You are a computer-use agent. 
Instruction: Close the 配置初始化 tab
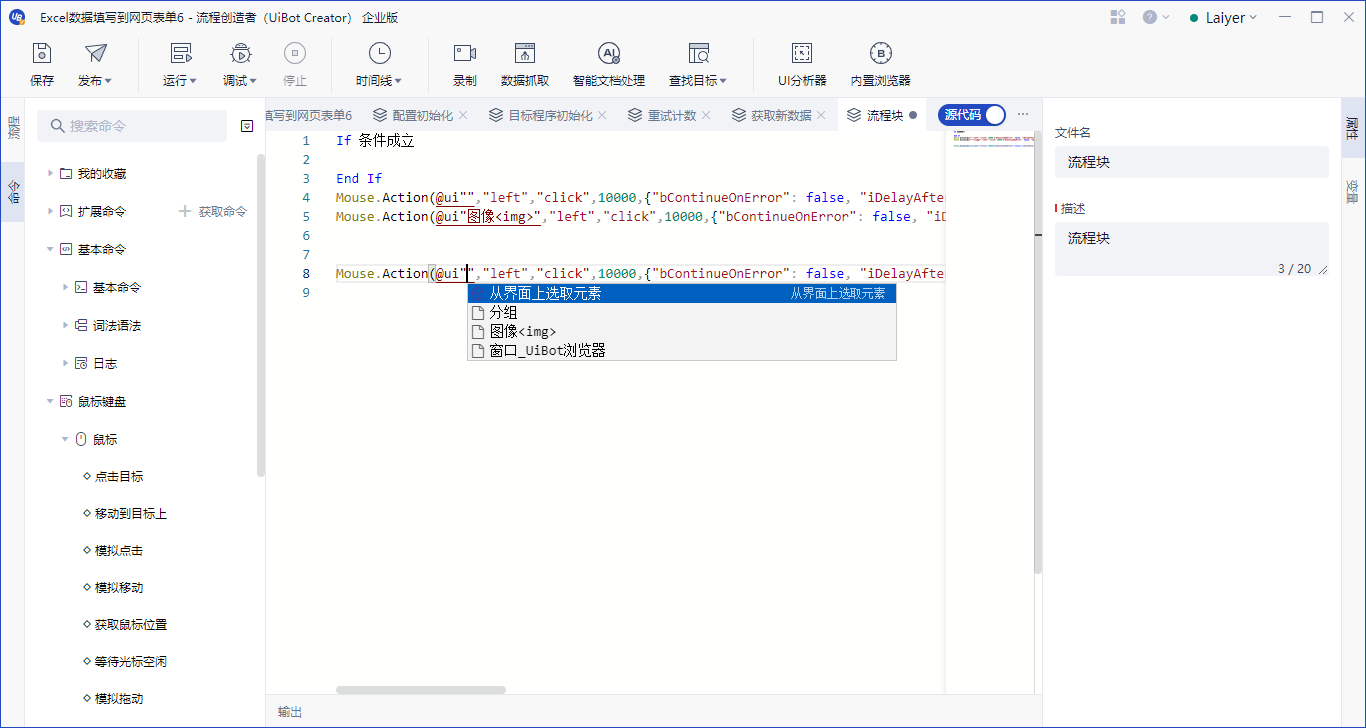click(x=462, y=115)
